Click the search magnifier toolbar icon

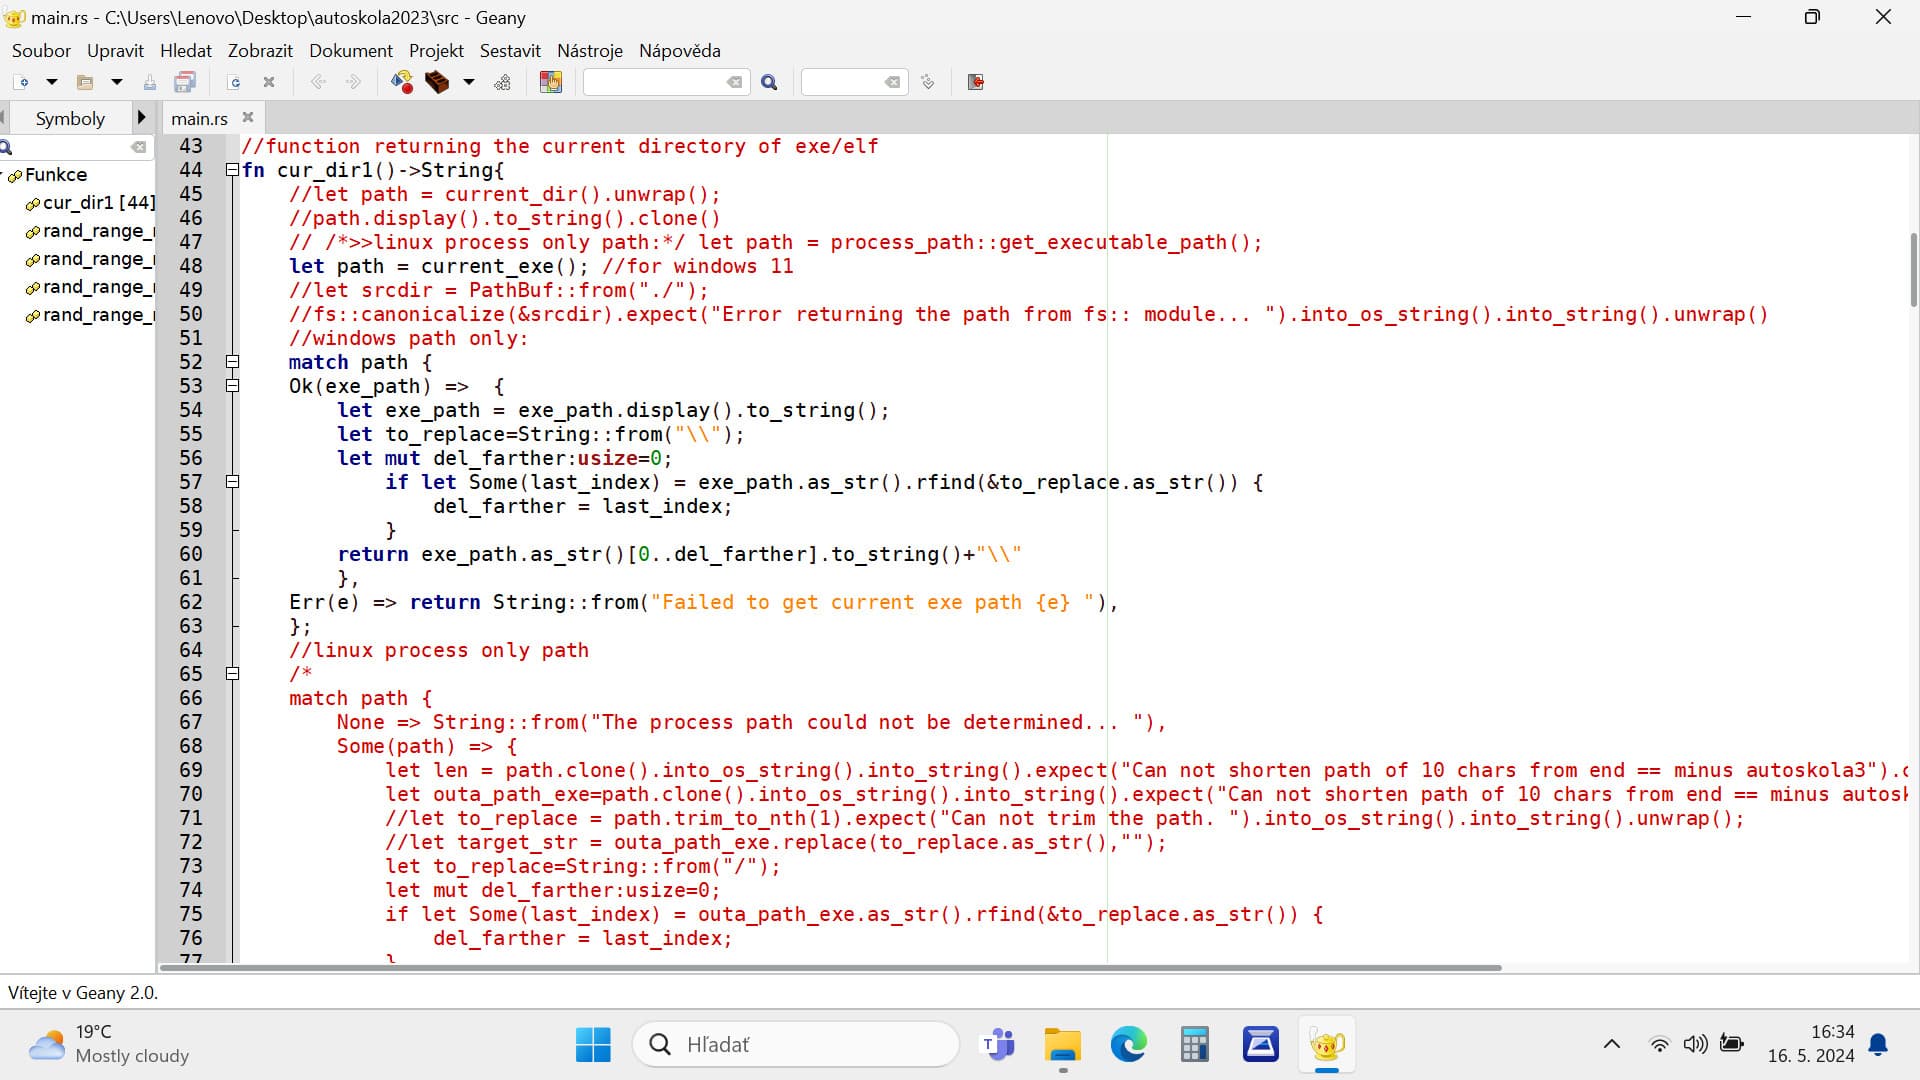(x=769, y=82)
